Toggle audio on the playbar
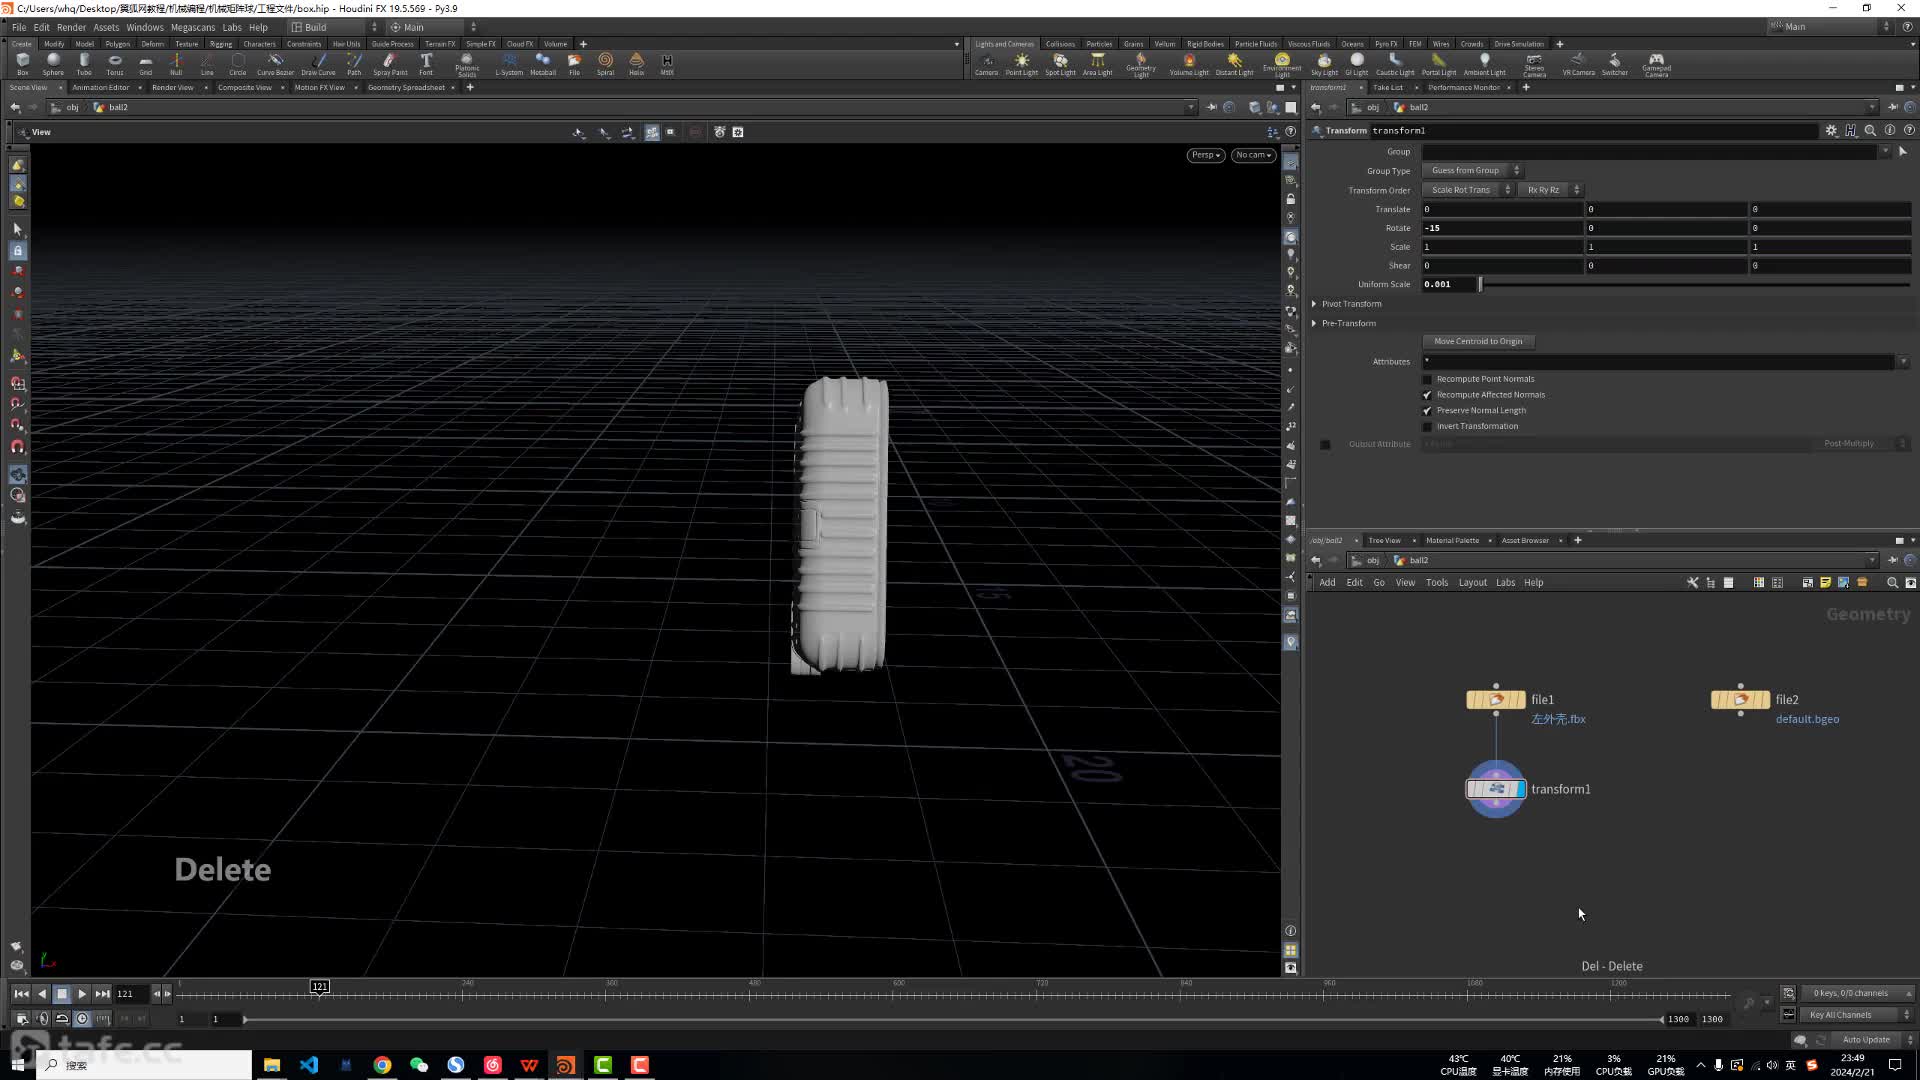 [x=42, y=1019]
